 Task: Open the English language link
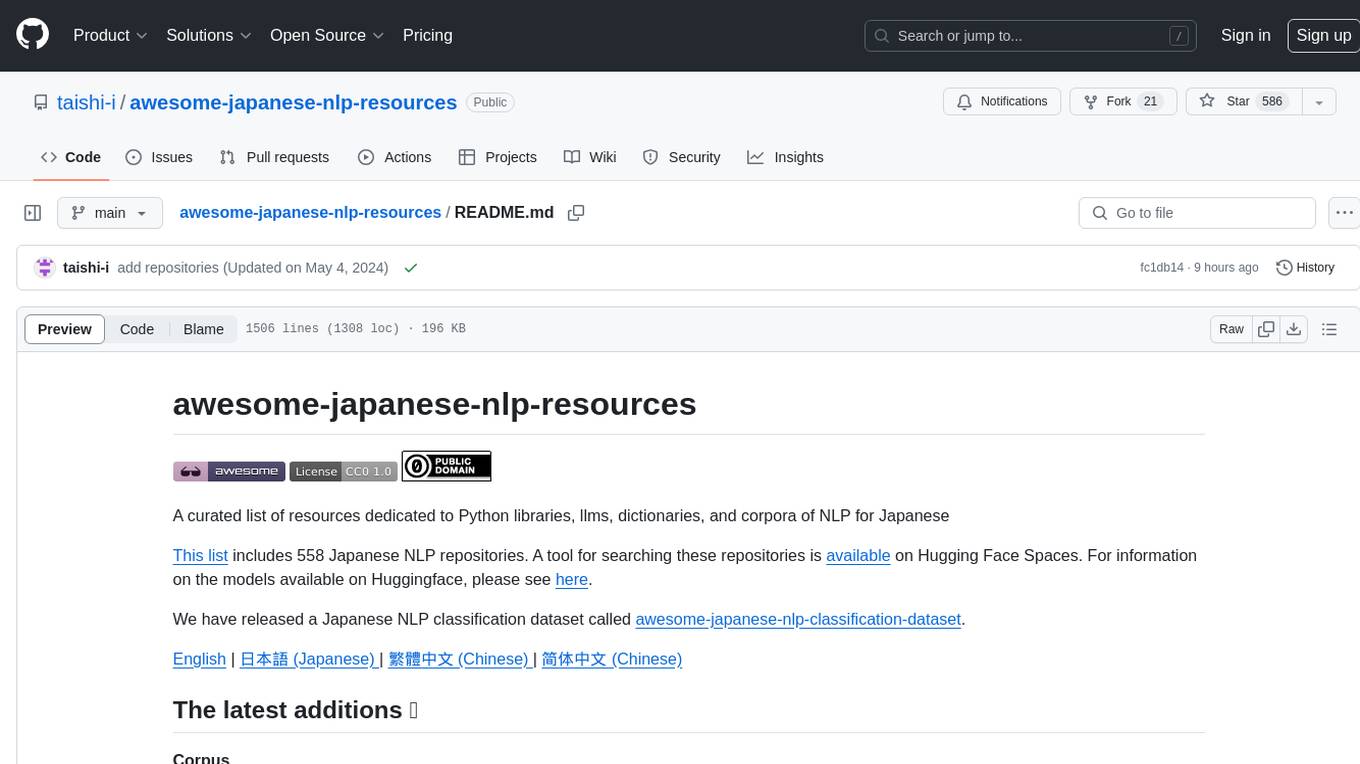(x=199, y=659)
